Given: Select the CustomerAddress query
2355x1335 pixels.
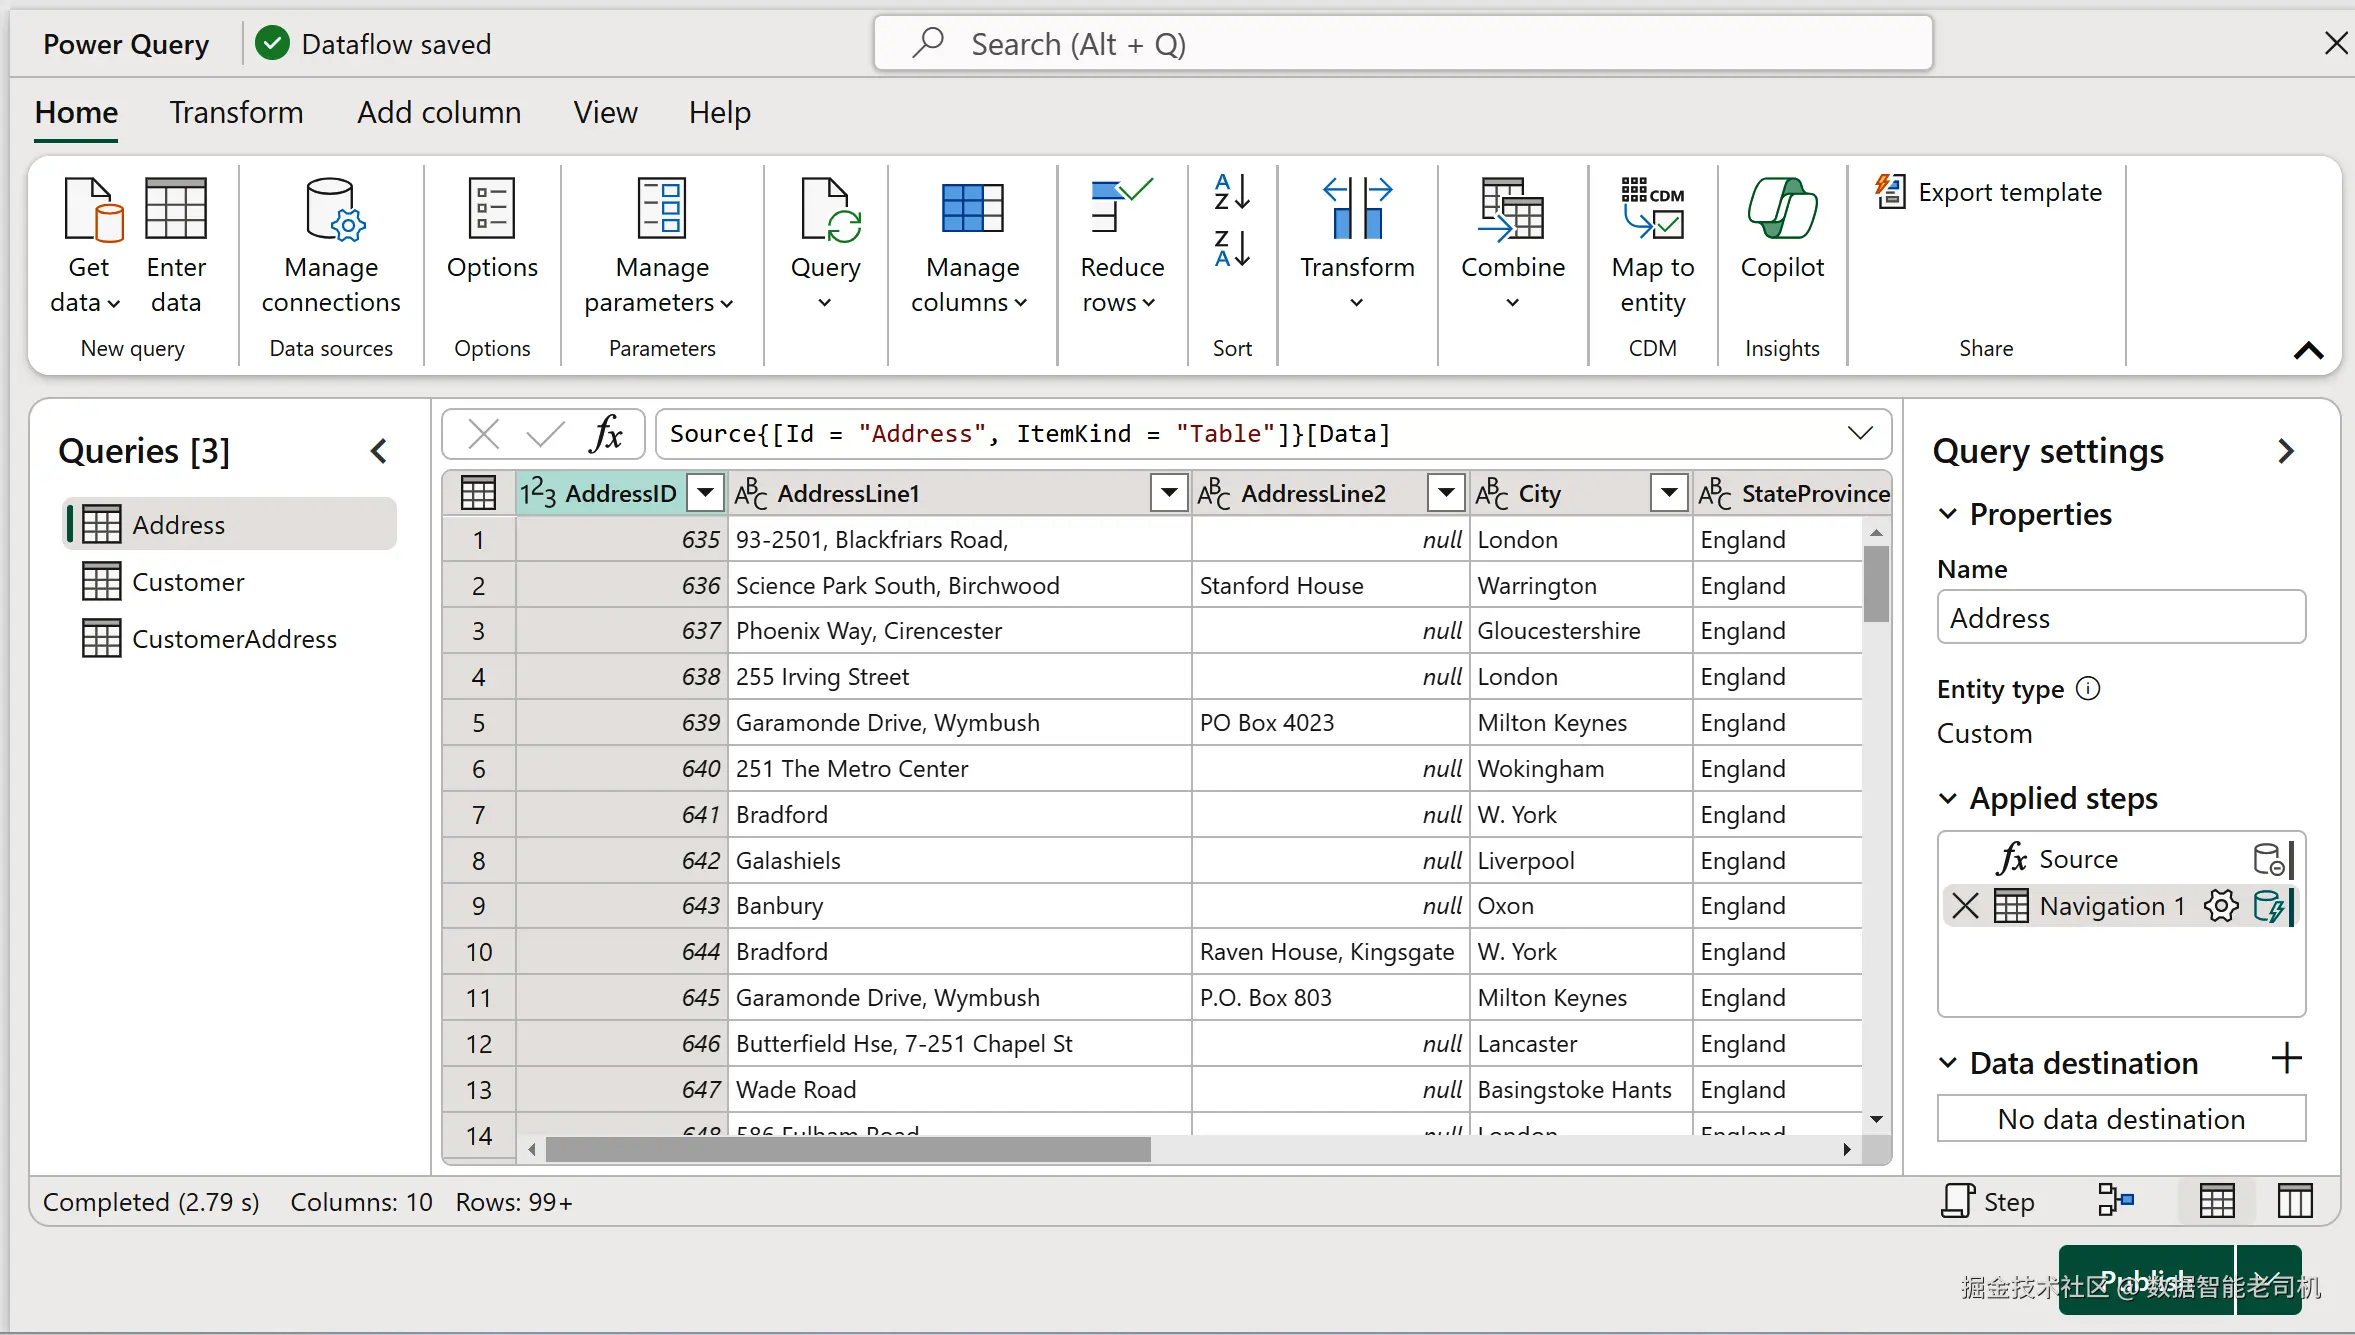Looking at the screenshot, I should [234, 639].
